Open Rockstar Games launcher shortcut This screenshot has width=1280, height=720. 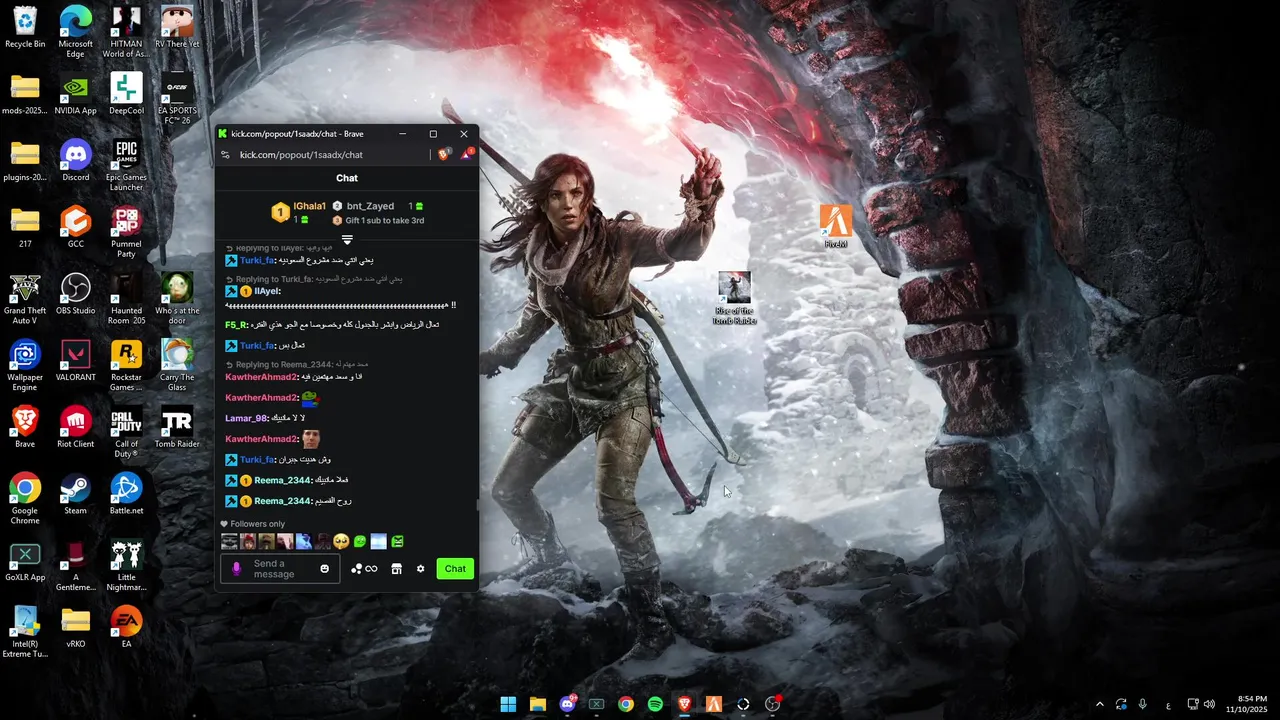(126, 365)
